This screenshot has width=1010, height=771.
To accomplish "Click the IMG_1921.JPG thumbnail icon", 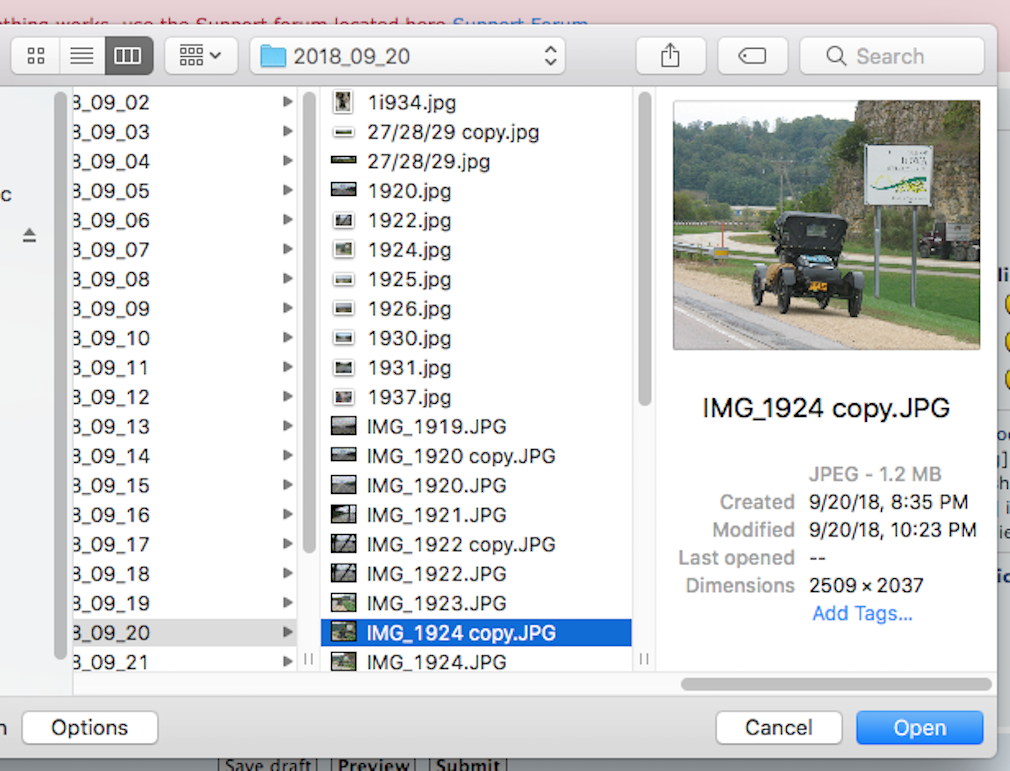I will coord(343,515).
